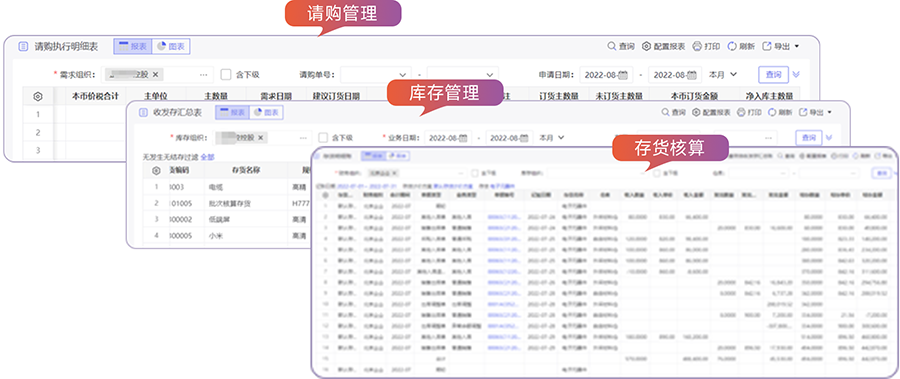900x379 pixels.
Task: Open 业务日期 end date calendar
Action: pos(523,138)
